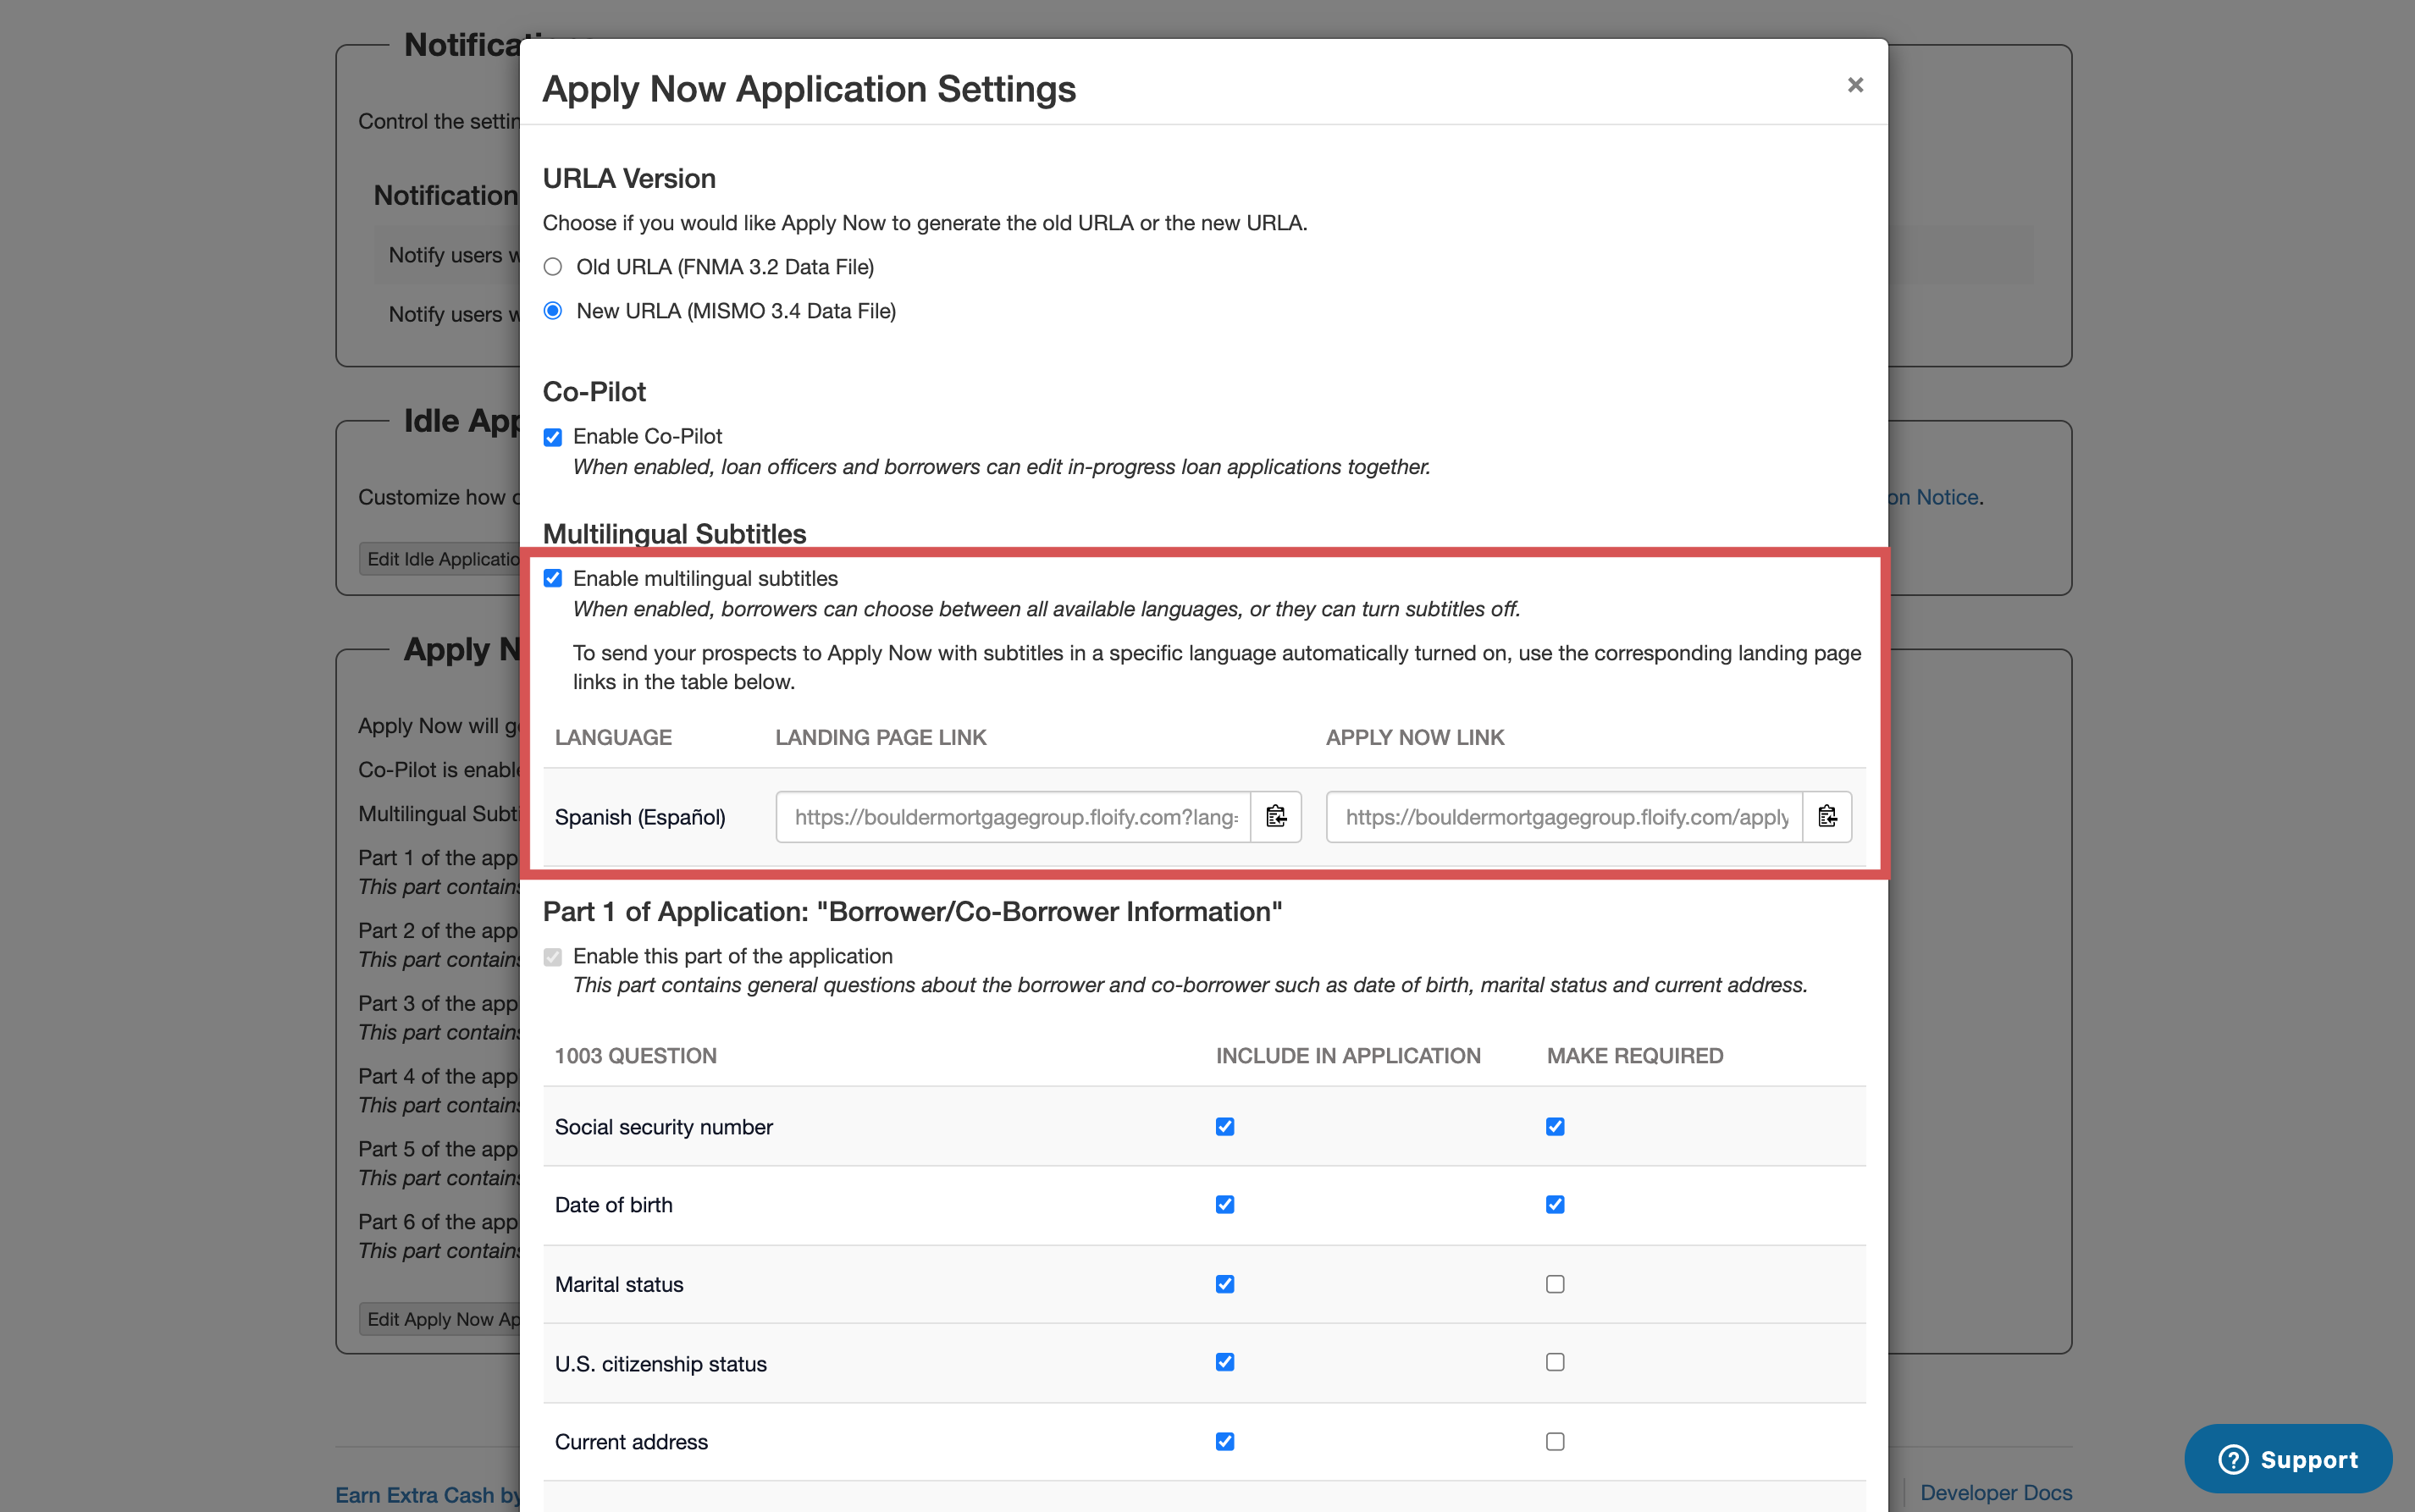Uncheck make Social security number required
Viewport: 2415px width, 1512px height.
pyautogui.click(x=1555, y=1127)
